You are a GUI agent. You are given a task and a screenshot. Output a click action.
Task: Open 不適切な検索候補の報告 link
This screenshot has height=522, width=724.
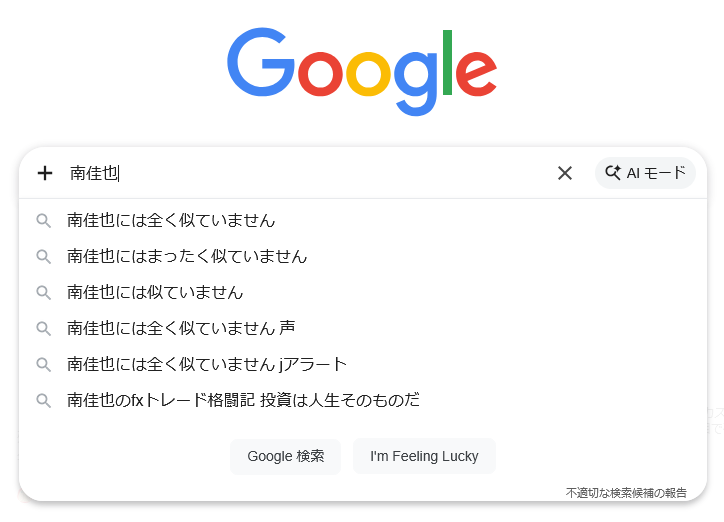(x=626, y=493)
